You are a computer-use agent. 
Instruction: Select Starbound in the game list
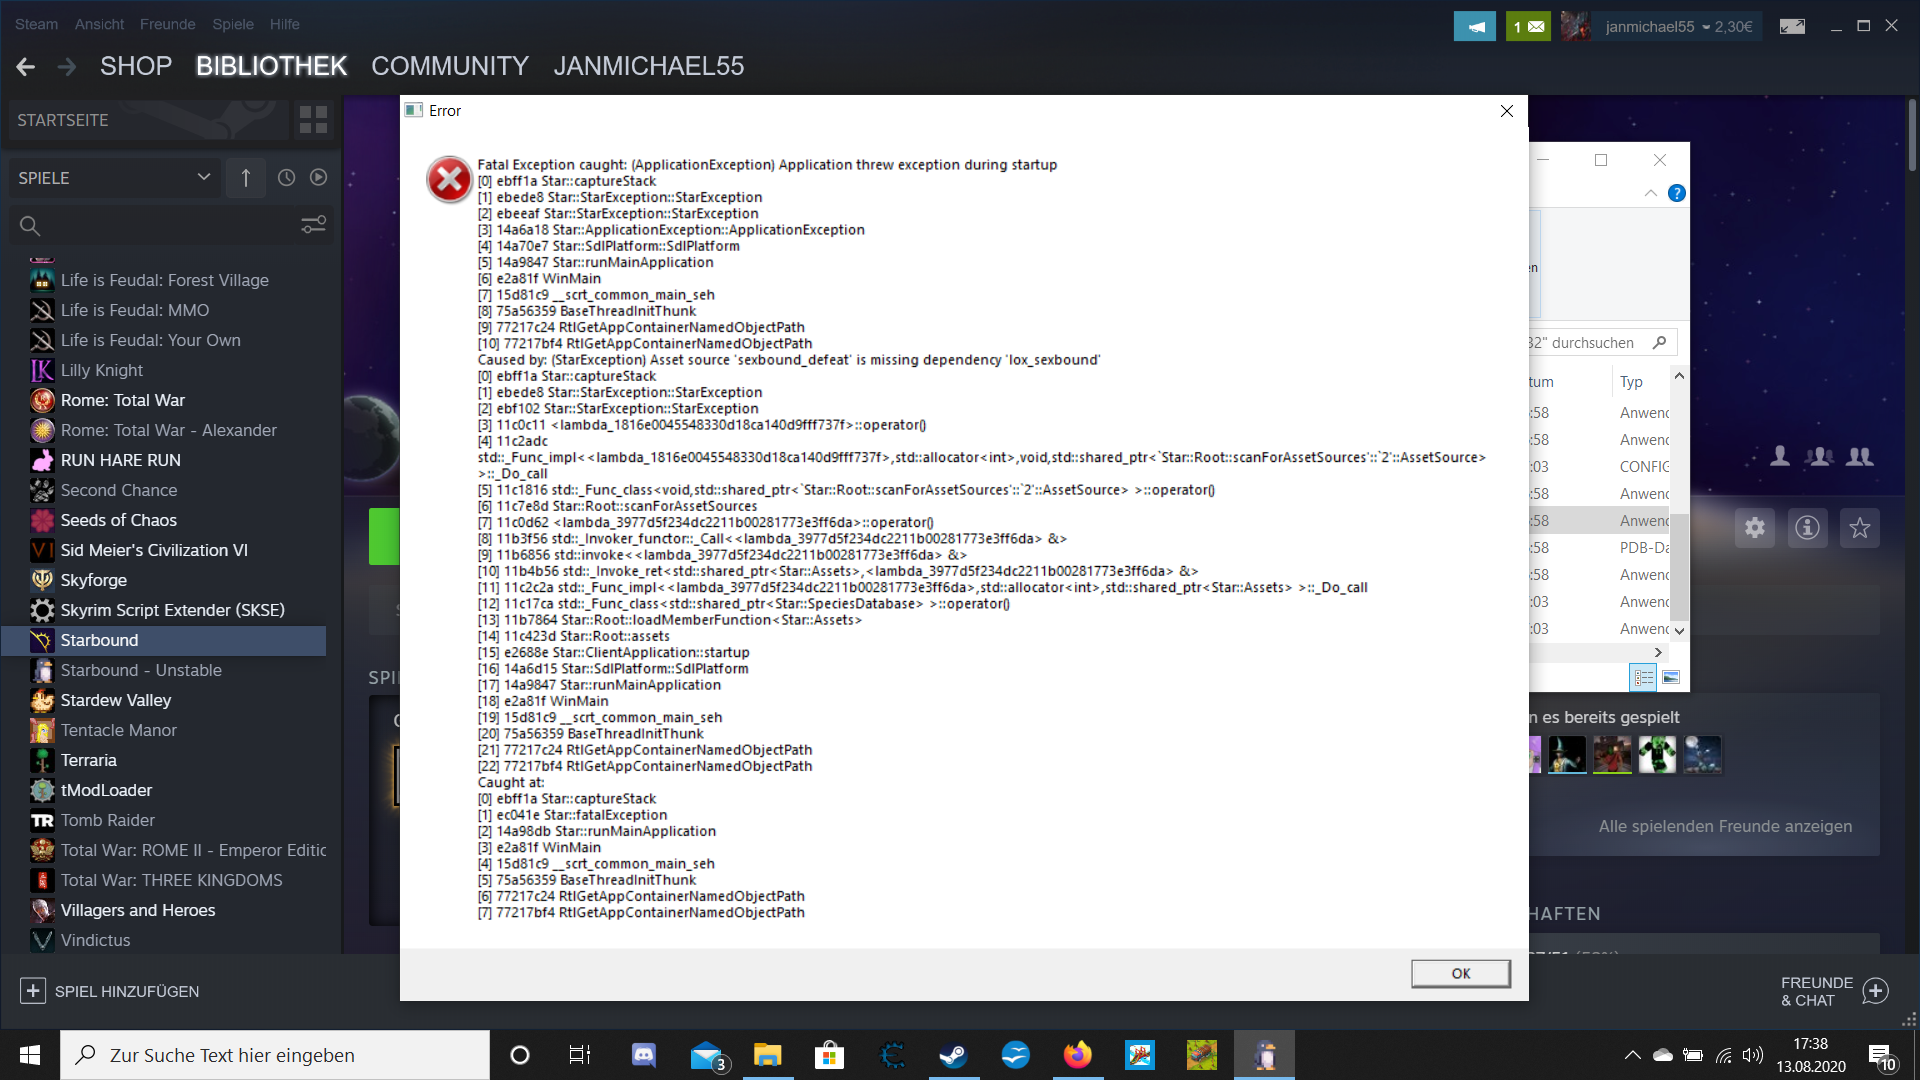pos(165,640)
